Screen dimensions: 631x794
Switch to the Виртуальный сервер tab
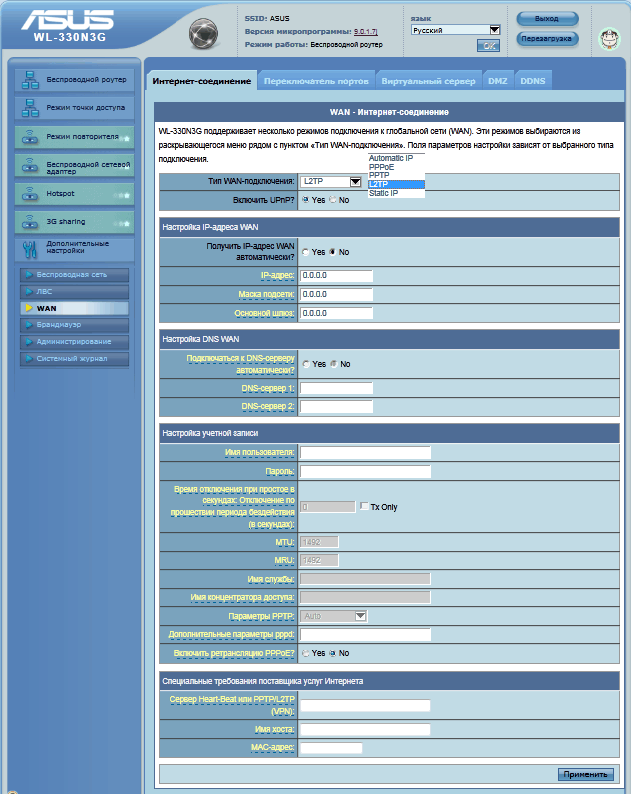point(428,81)
